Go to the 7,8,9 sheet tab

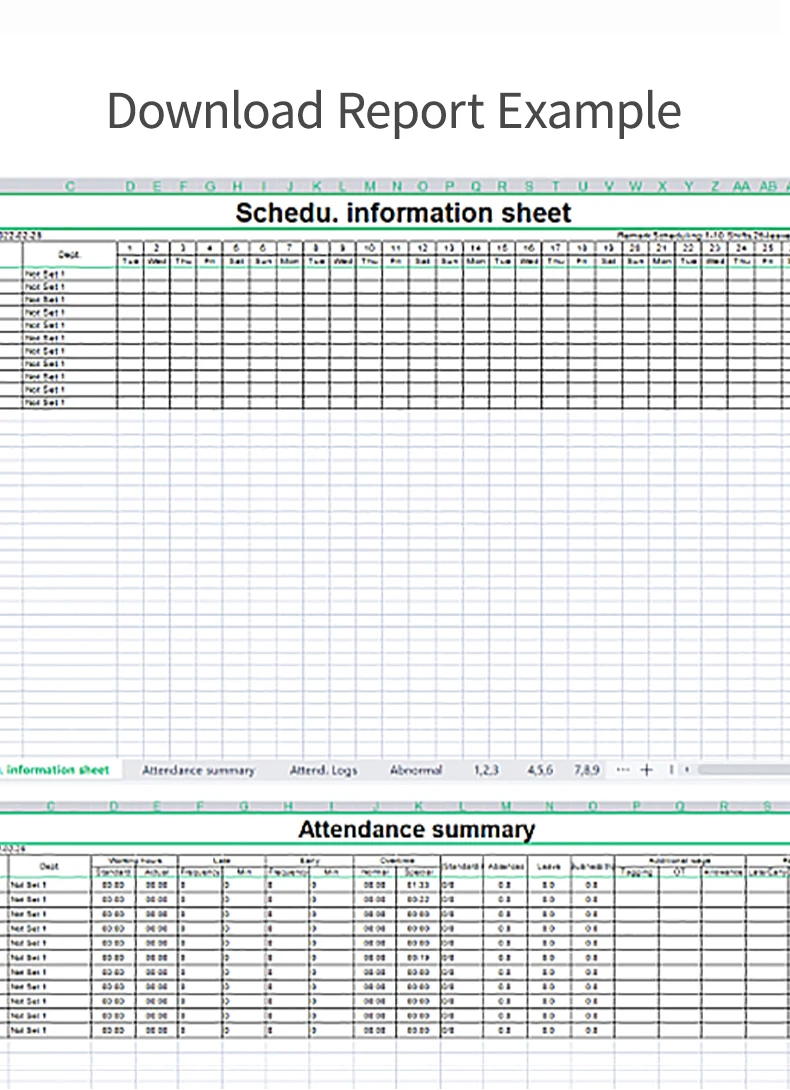point(587,771)
